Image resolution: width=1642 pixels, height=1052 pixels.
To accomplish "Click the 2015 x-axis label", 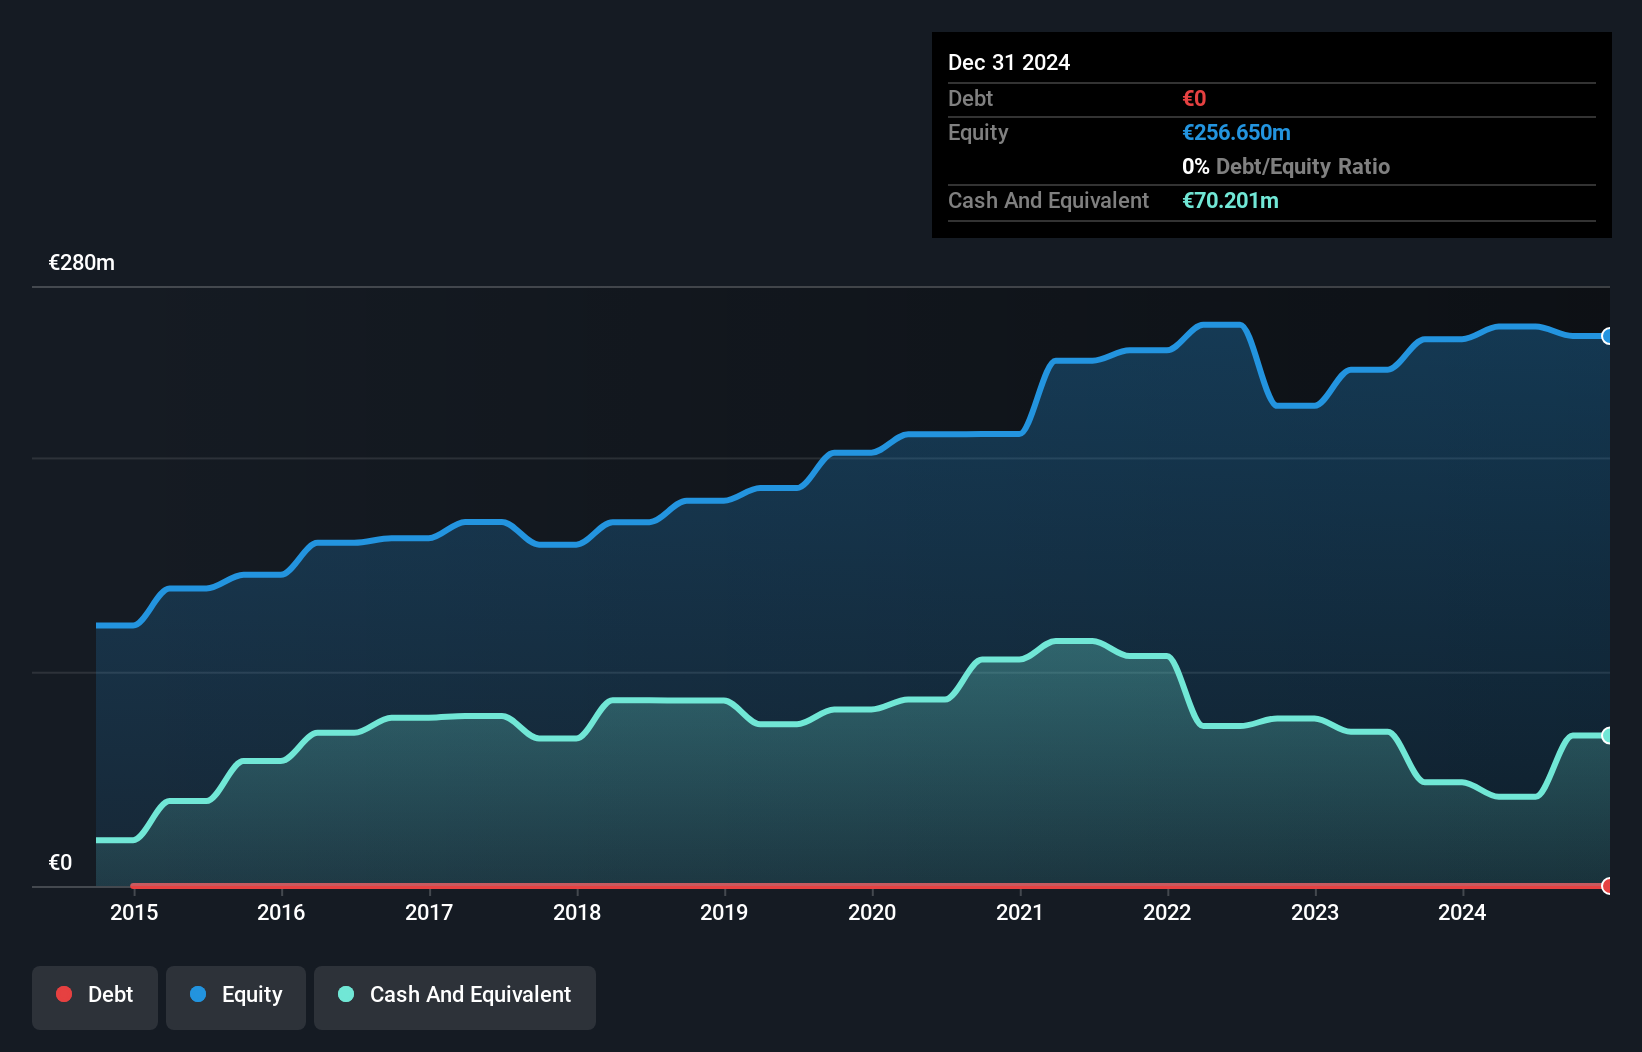I will (x=134, y=912).
